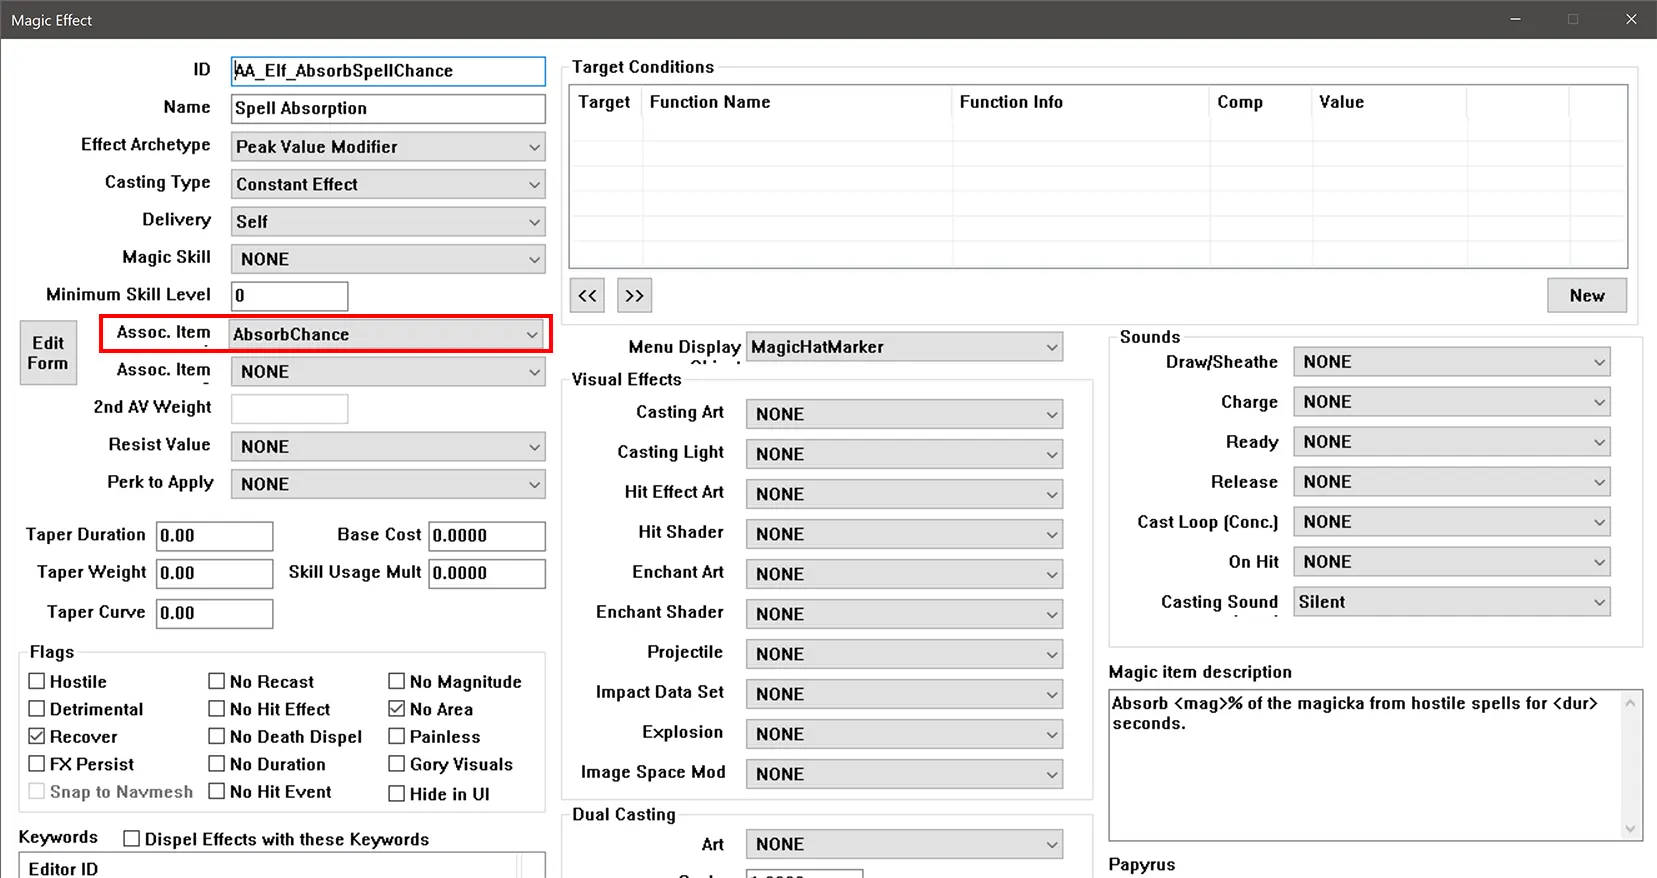Open the Image Space Mod dropdown
Screen dimensions: 1657x878
[x=905, y=774]
